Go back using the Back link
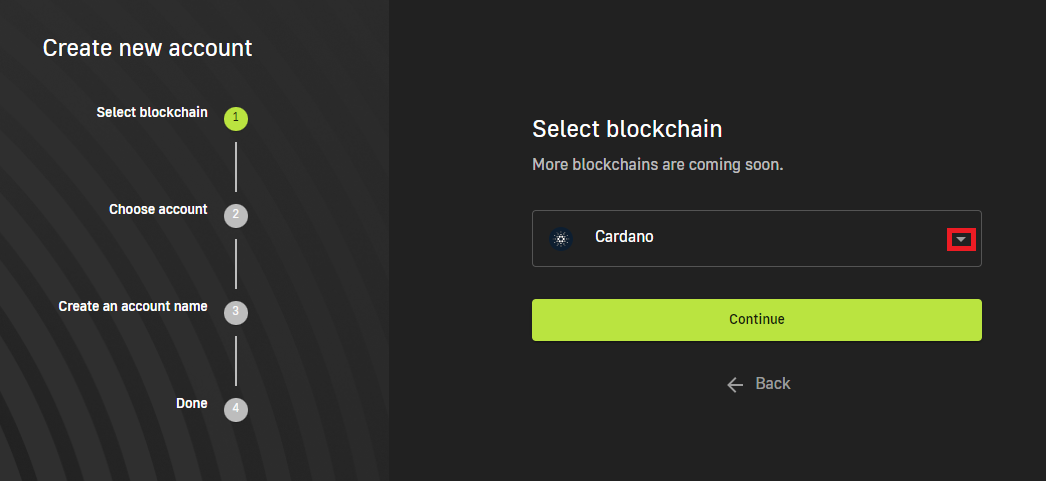 (772, 384)
